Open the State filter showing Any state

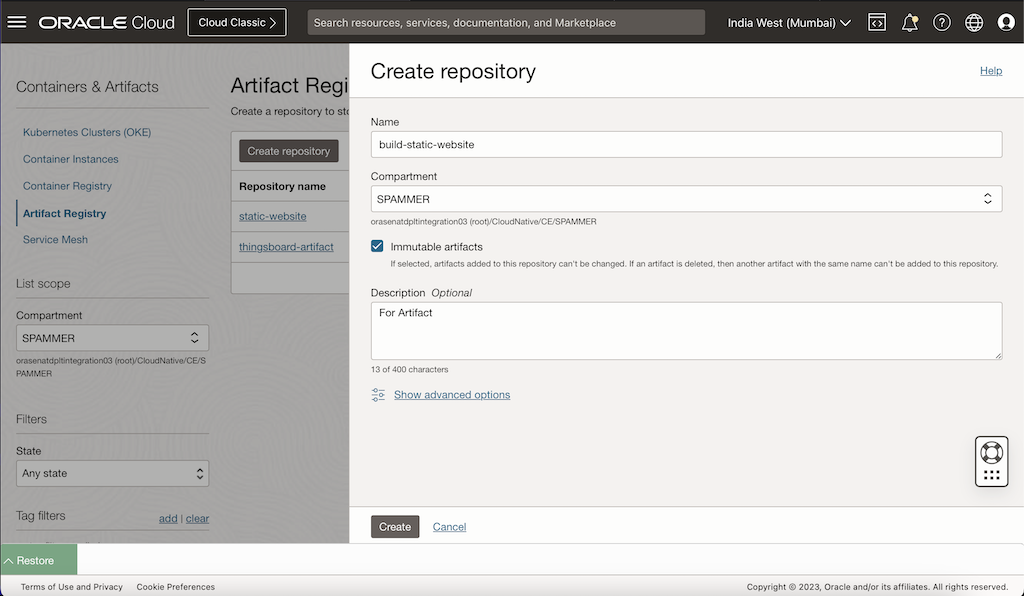coord(112,472)
